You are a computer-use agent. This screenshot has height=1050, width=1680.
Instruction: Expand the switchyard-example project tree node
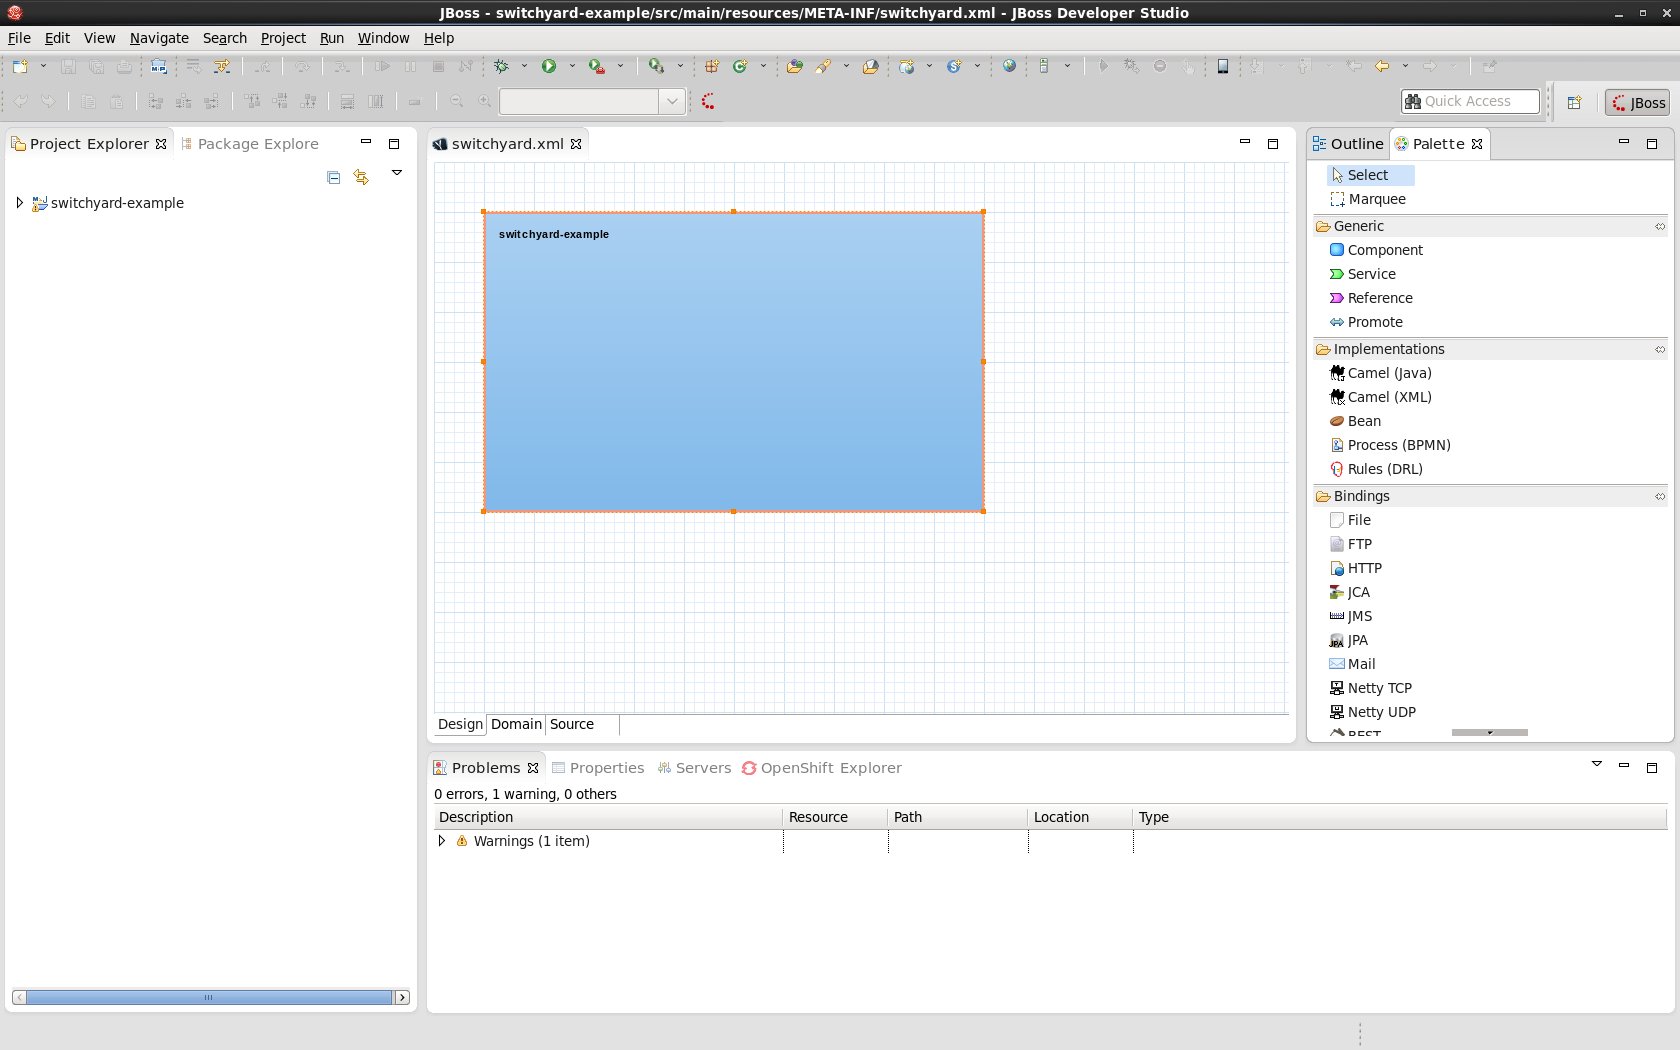tap(19, 203)
